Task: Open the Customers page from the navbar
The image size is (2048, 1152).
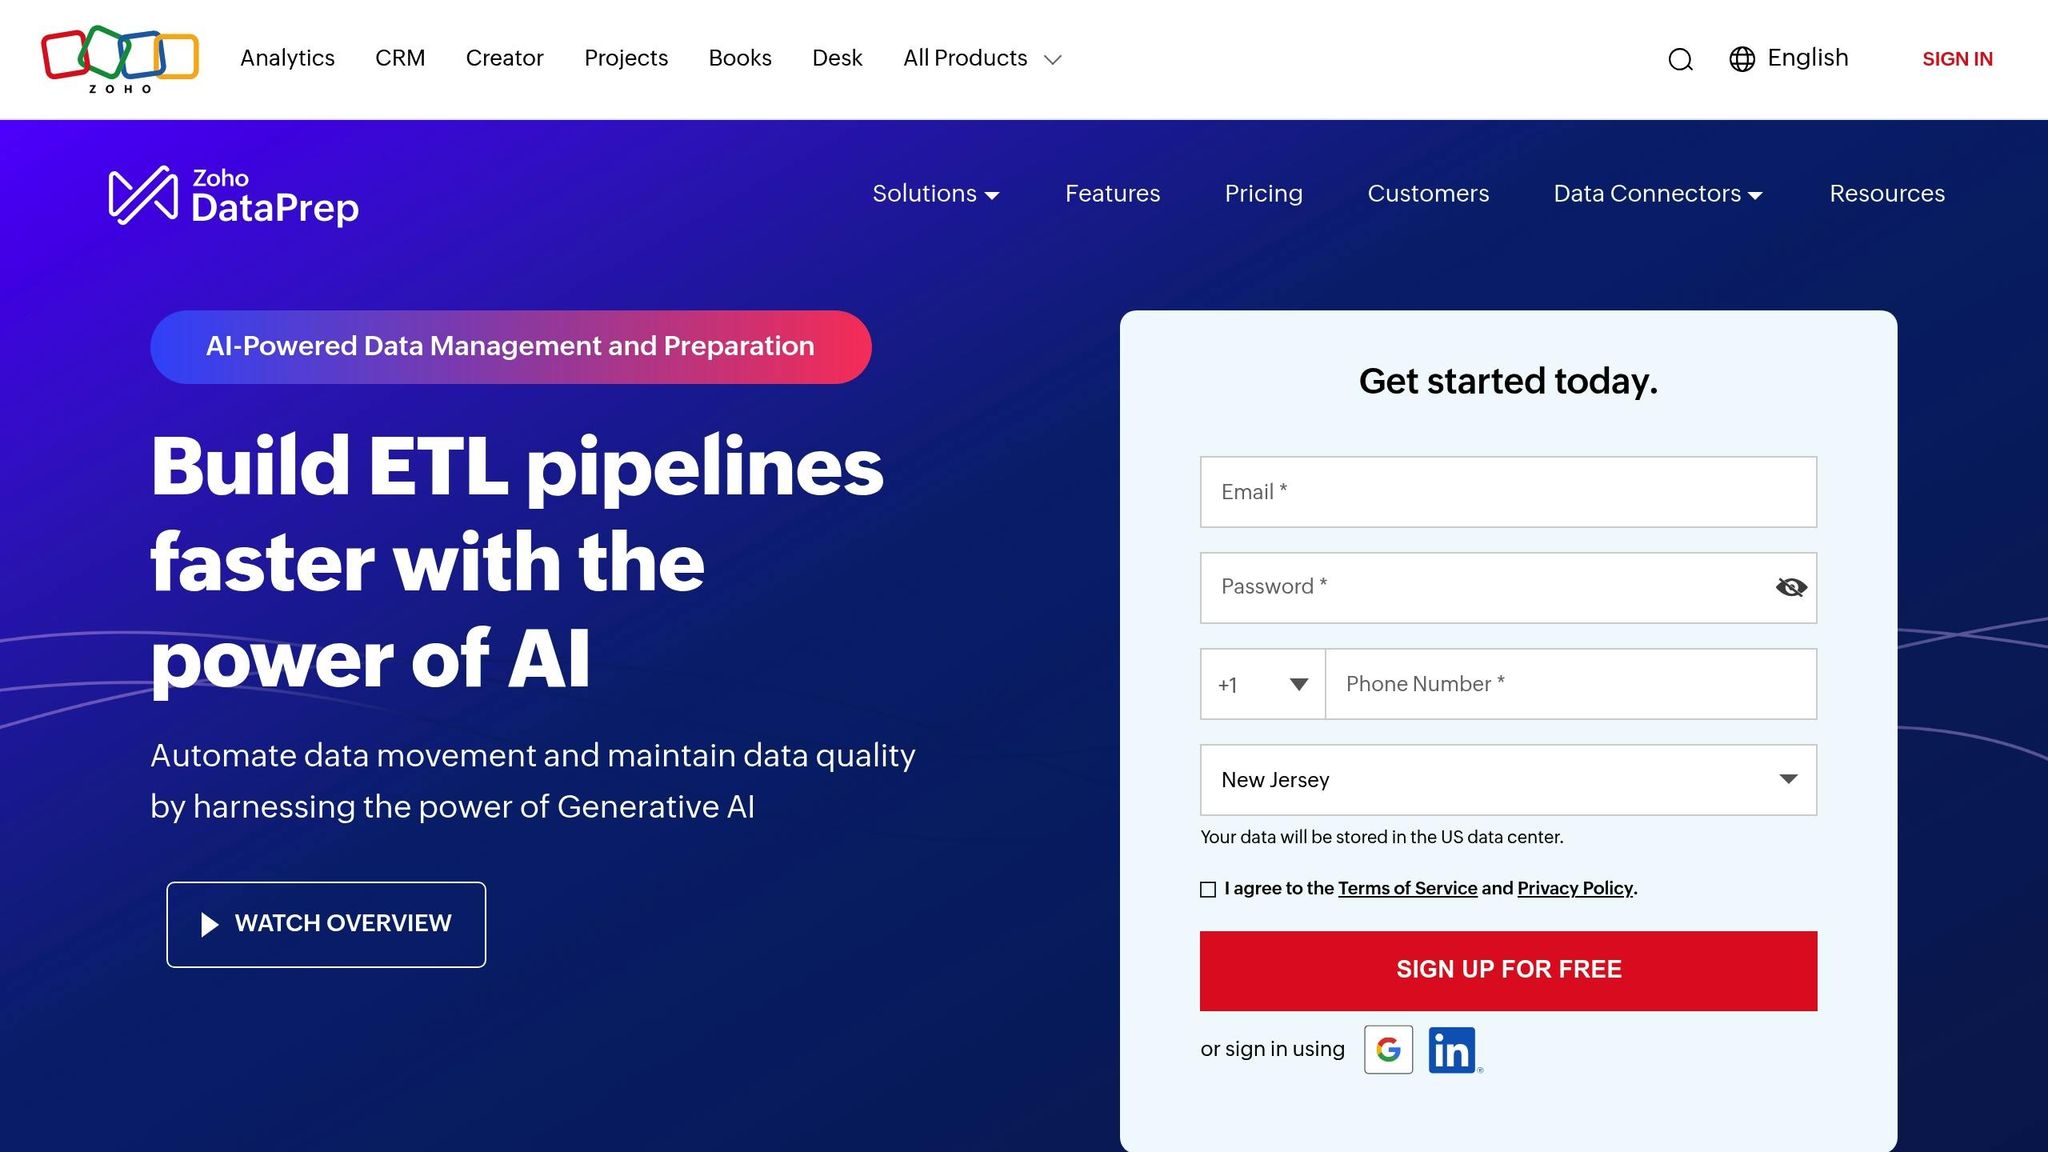Action: (1427, 194)
